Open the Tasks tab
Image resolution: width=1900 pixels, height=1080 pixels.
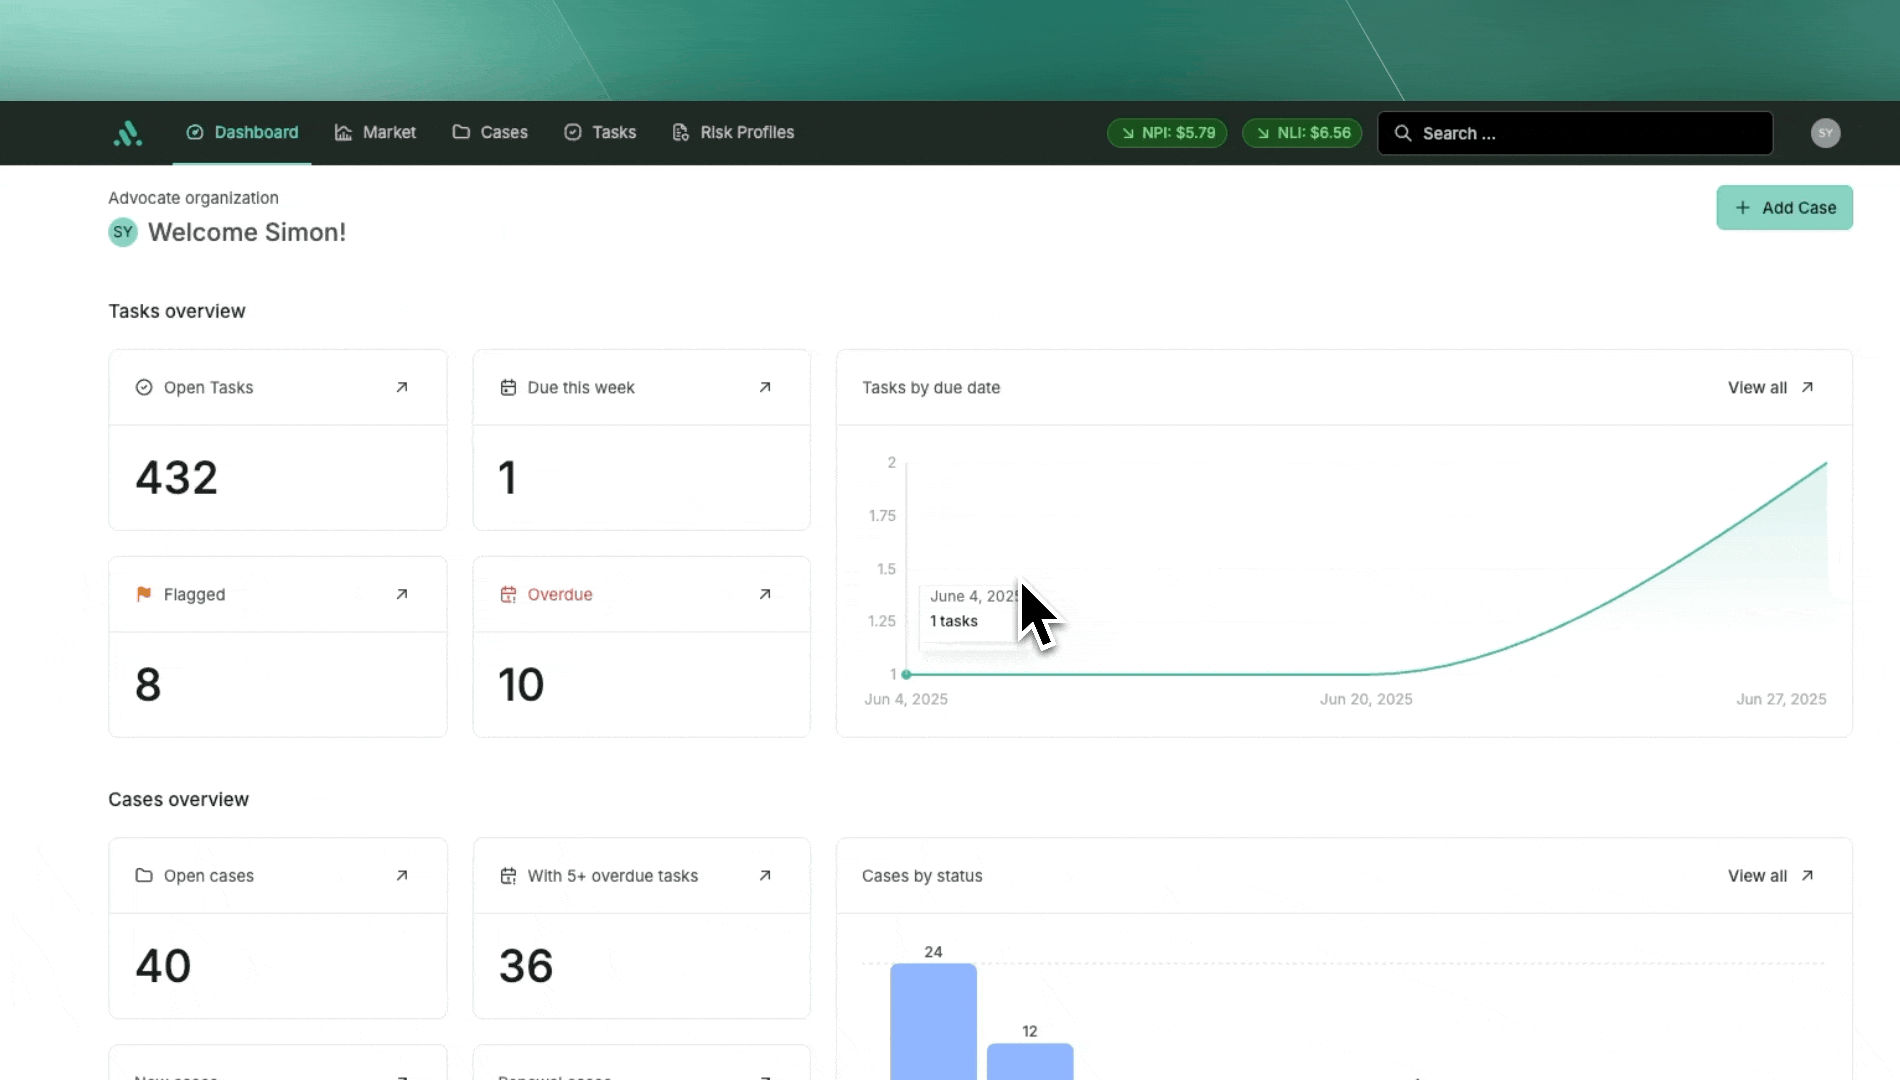tap(600, 132)
